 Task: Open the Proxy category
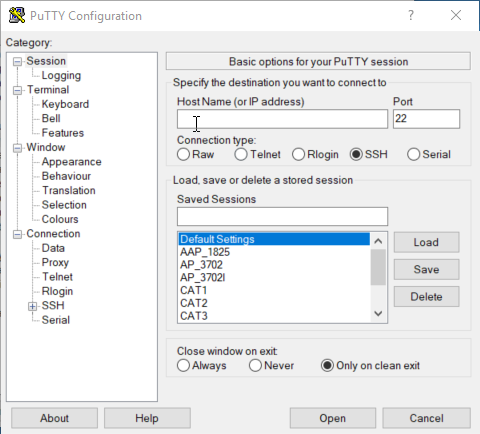point(55,263)
